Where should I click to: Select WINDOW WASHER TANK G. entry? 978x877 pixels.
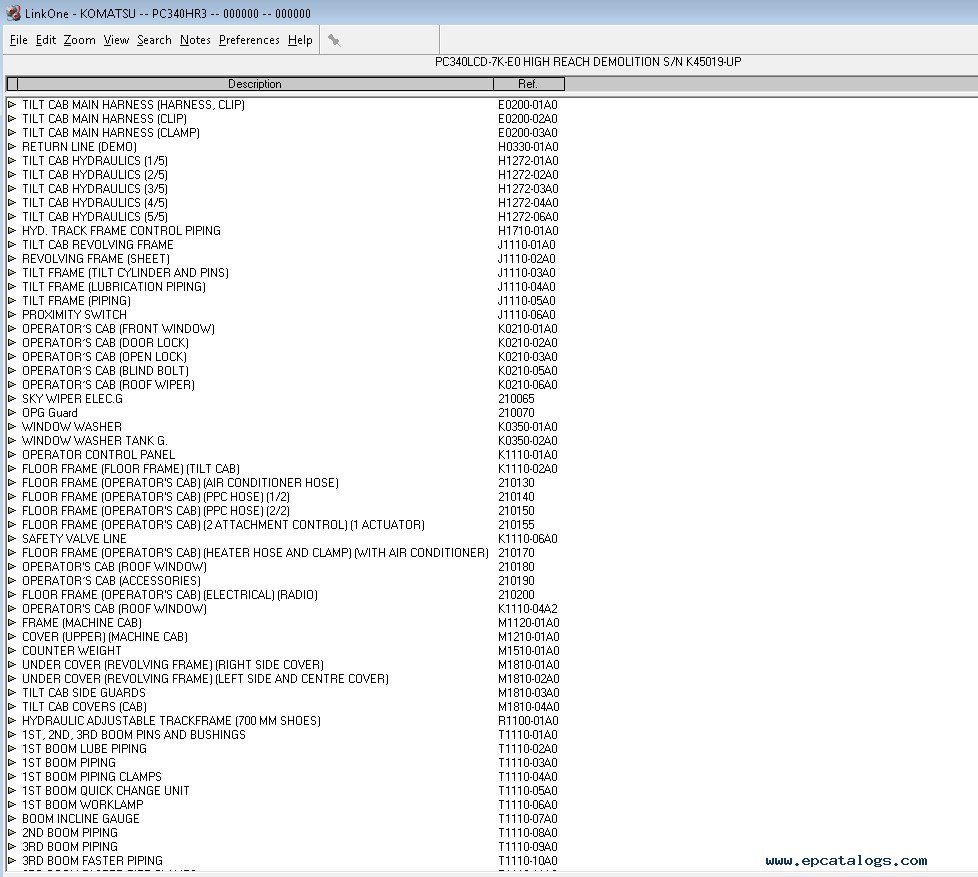[x=95, y=441]
